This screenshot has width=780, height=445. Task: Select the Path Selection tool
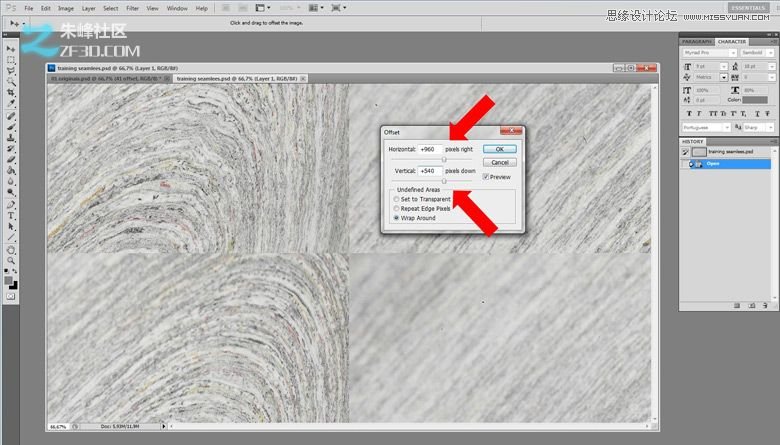10,227
